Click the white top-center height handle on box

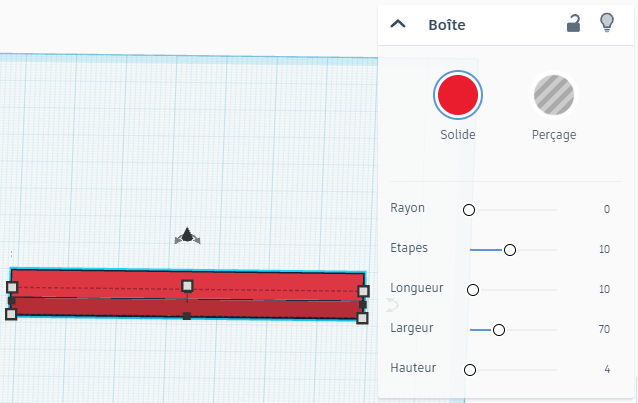pos(187,286)
